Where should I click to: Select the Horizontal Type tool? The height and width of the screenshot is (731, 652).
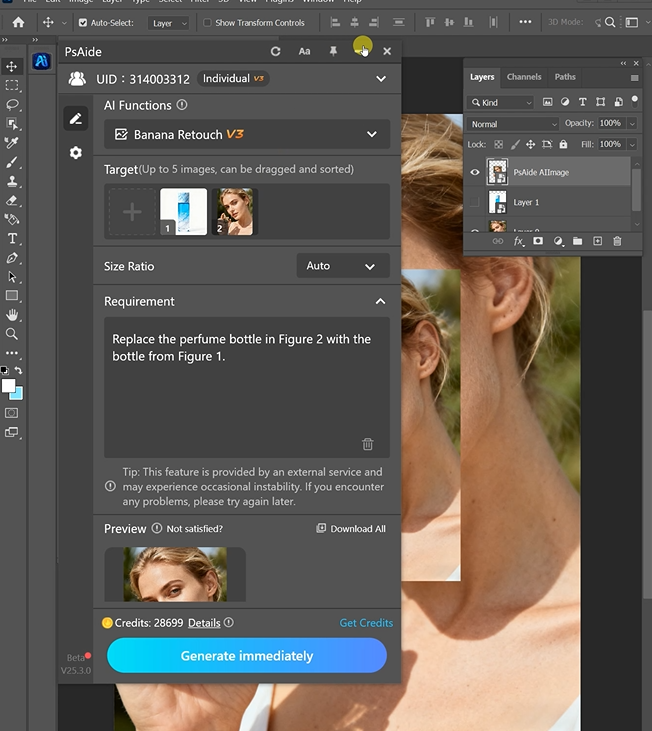tap(12, 239)
